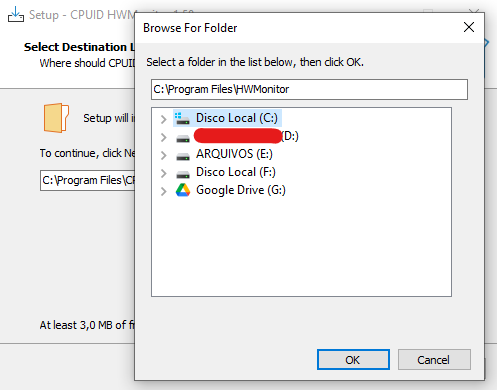This screenshot has height=390, width=497.
Task: Expand the Google Drive (G:) tree node
Action: click(x=163, y=191)
